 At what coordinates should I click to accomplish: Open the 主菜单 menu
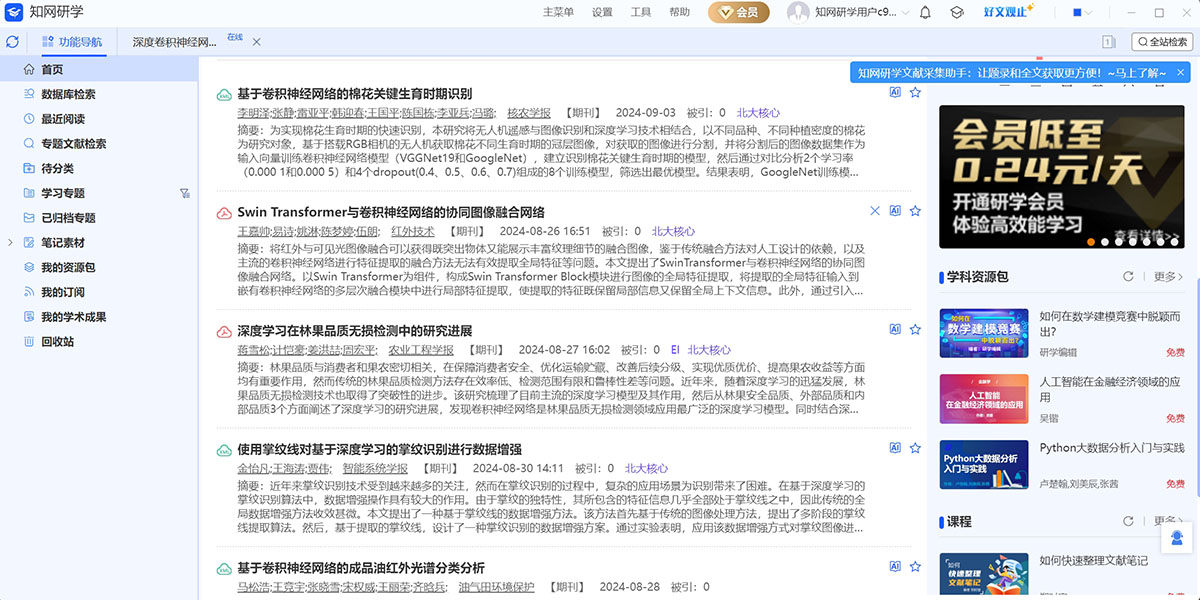[x=558, y=13]
